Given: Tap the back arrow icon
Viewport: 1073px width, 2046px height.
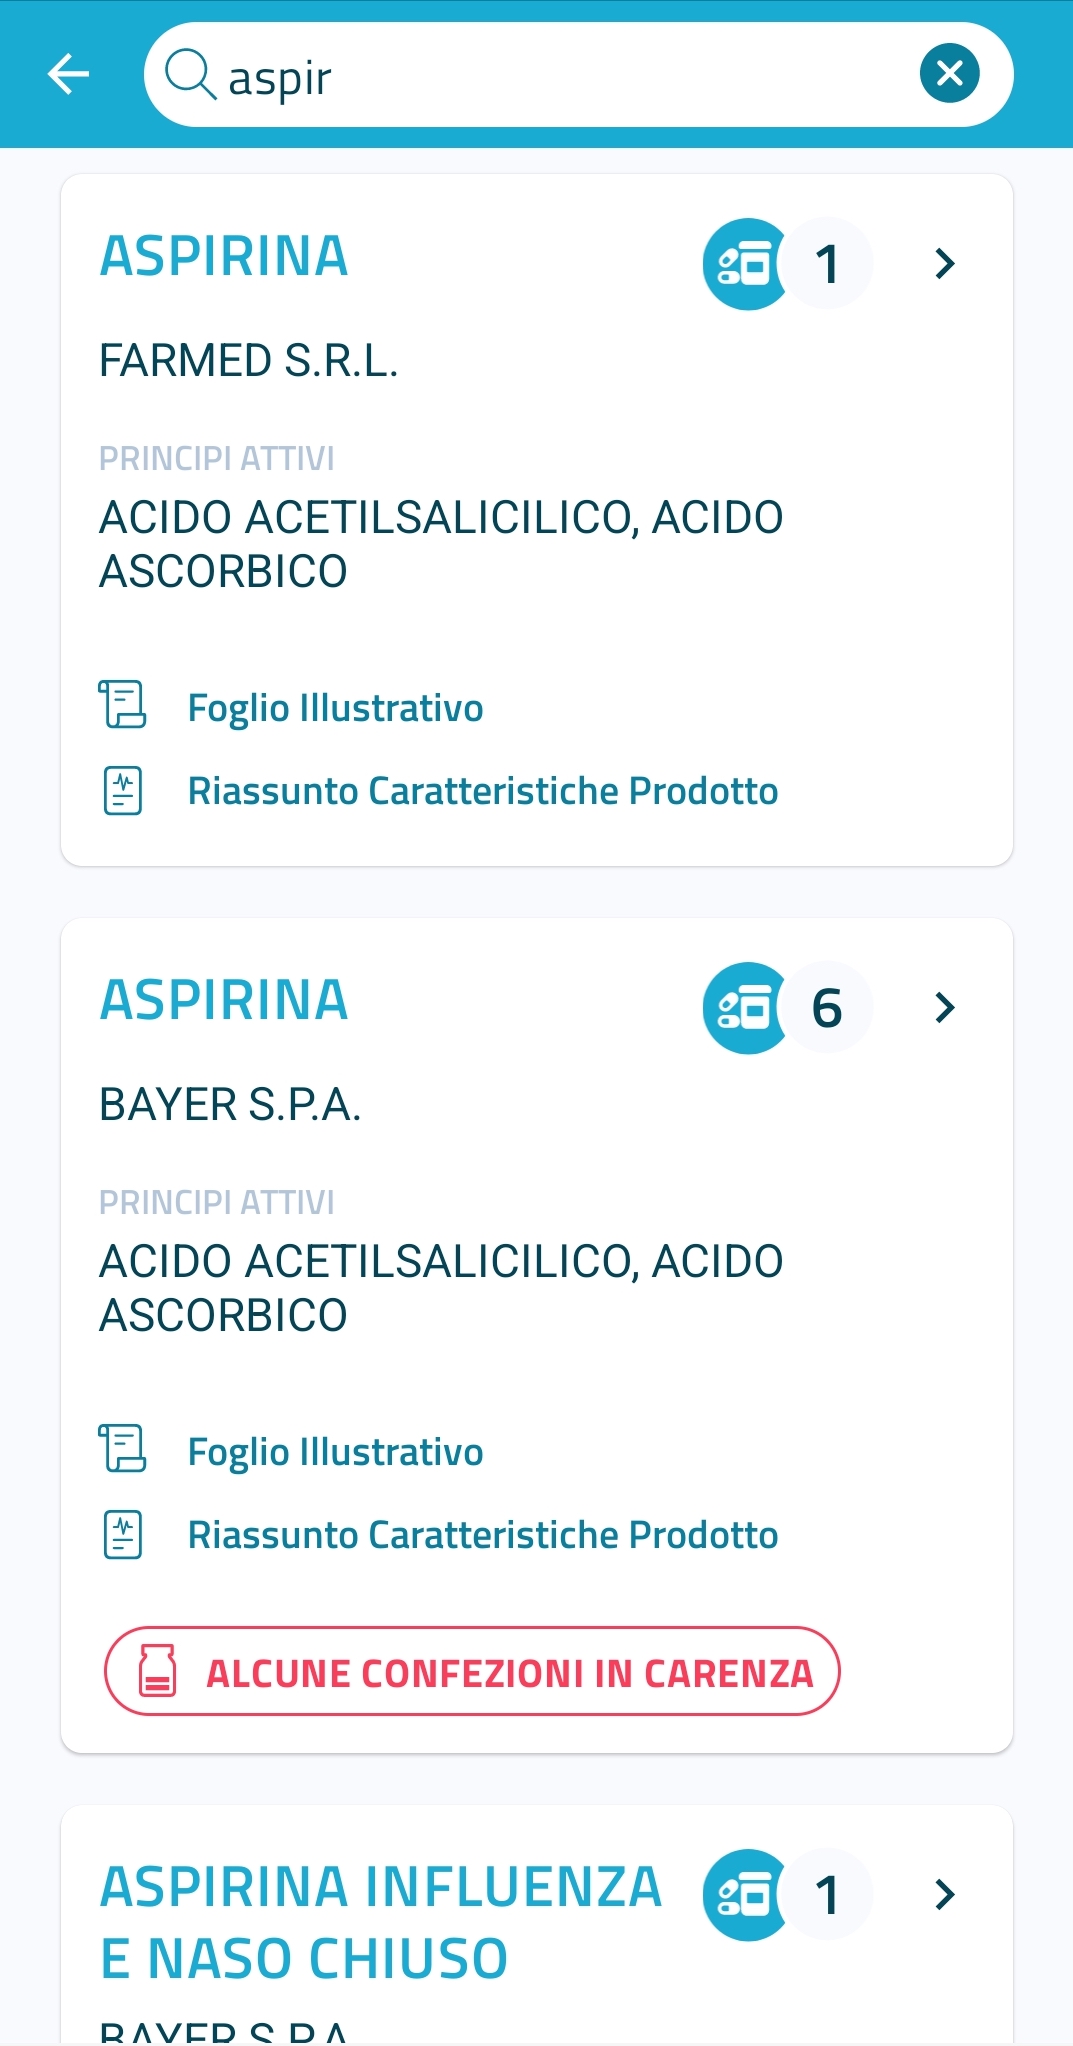Looking at the screenshot, I should pos(68,74).
